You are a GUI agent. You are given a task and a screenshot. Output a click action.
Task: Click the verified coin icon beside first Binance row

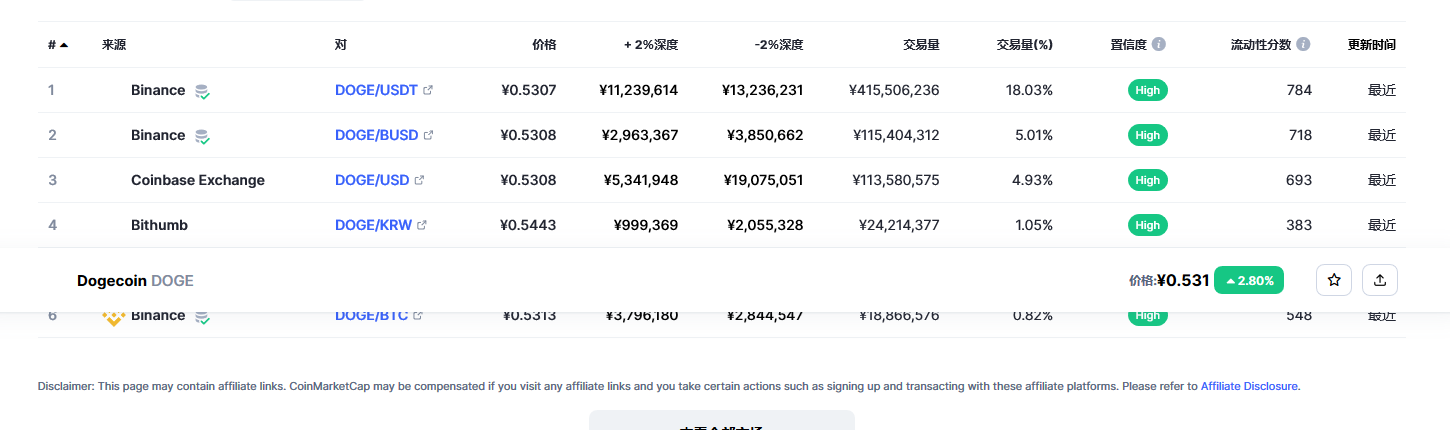pos(202,91)
